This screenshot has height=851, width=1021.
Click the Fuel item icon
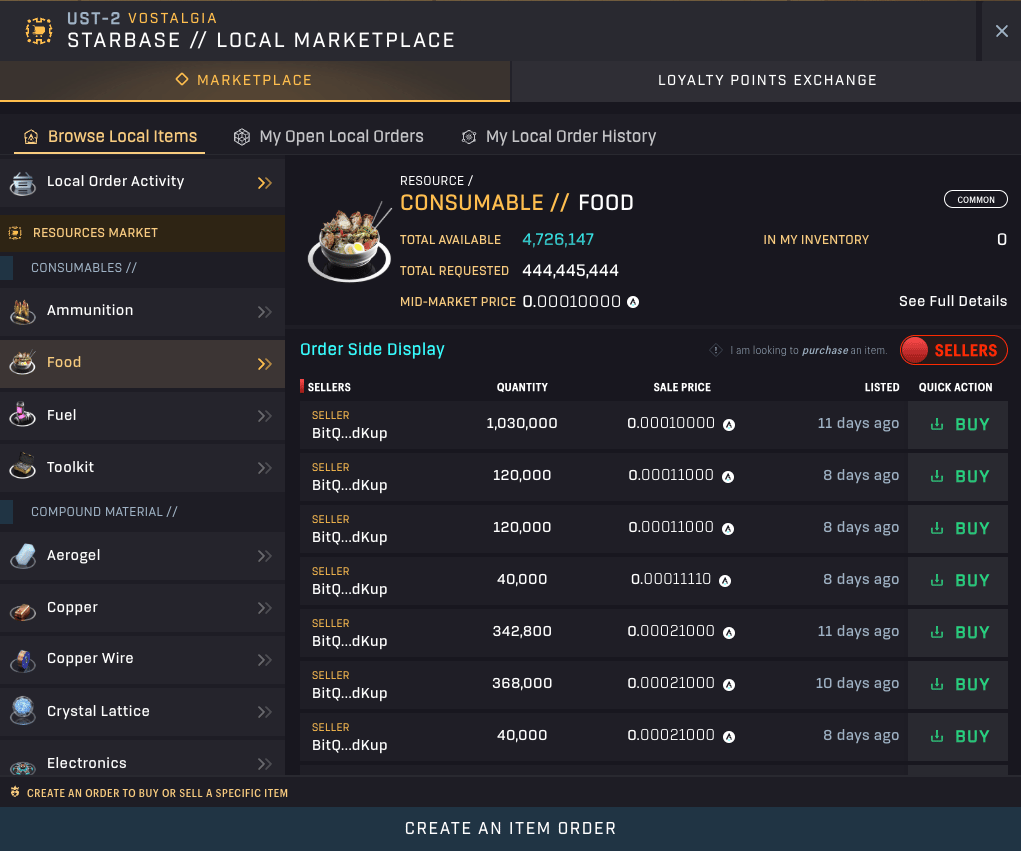(23, 415)
